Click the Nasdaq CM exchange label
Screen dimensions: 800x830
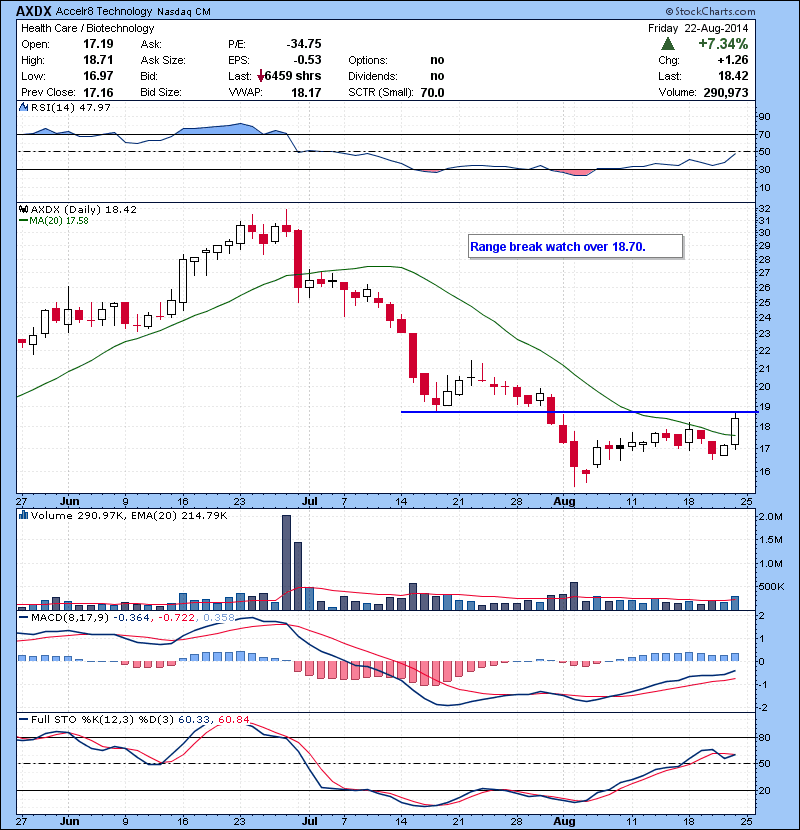pyautogui.click(x=184, y=12)
